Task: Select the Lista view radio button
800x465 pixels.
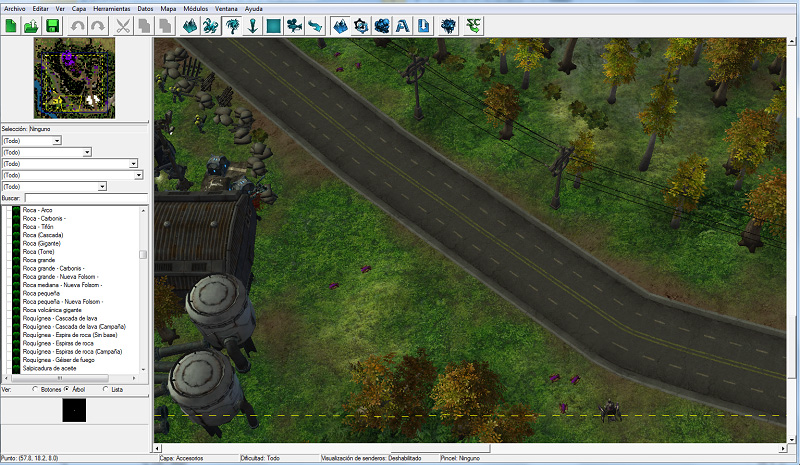Action: tap(106, 389)
